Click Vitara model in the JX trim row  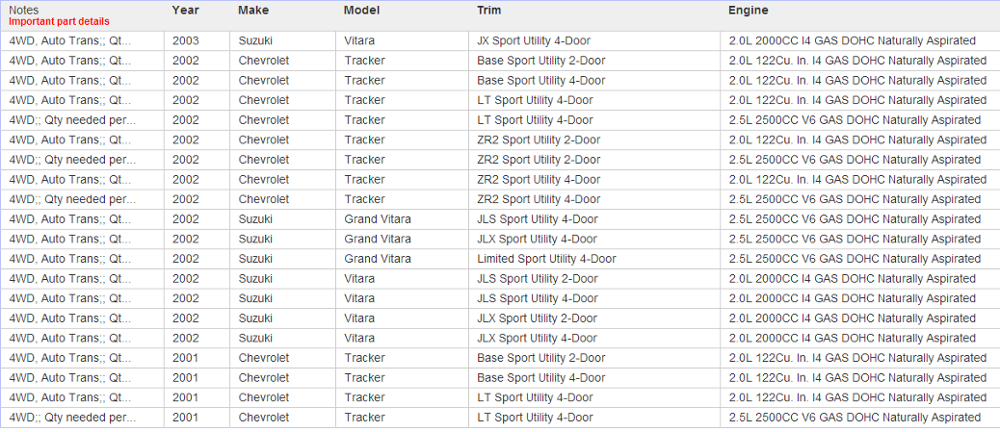coord(361,41)
